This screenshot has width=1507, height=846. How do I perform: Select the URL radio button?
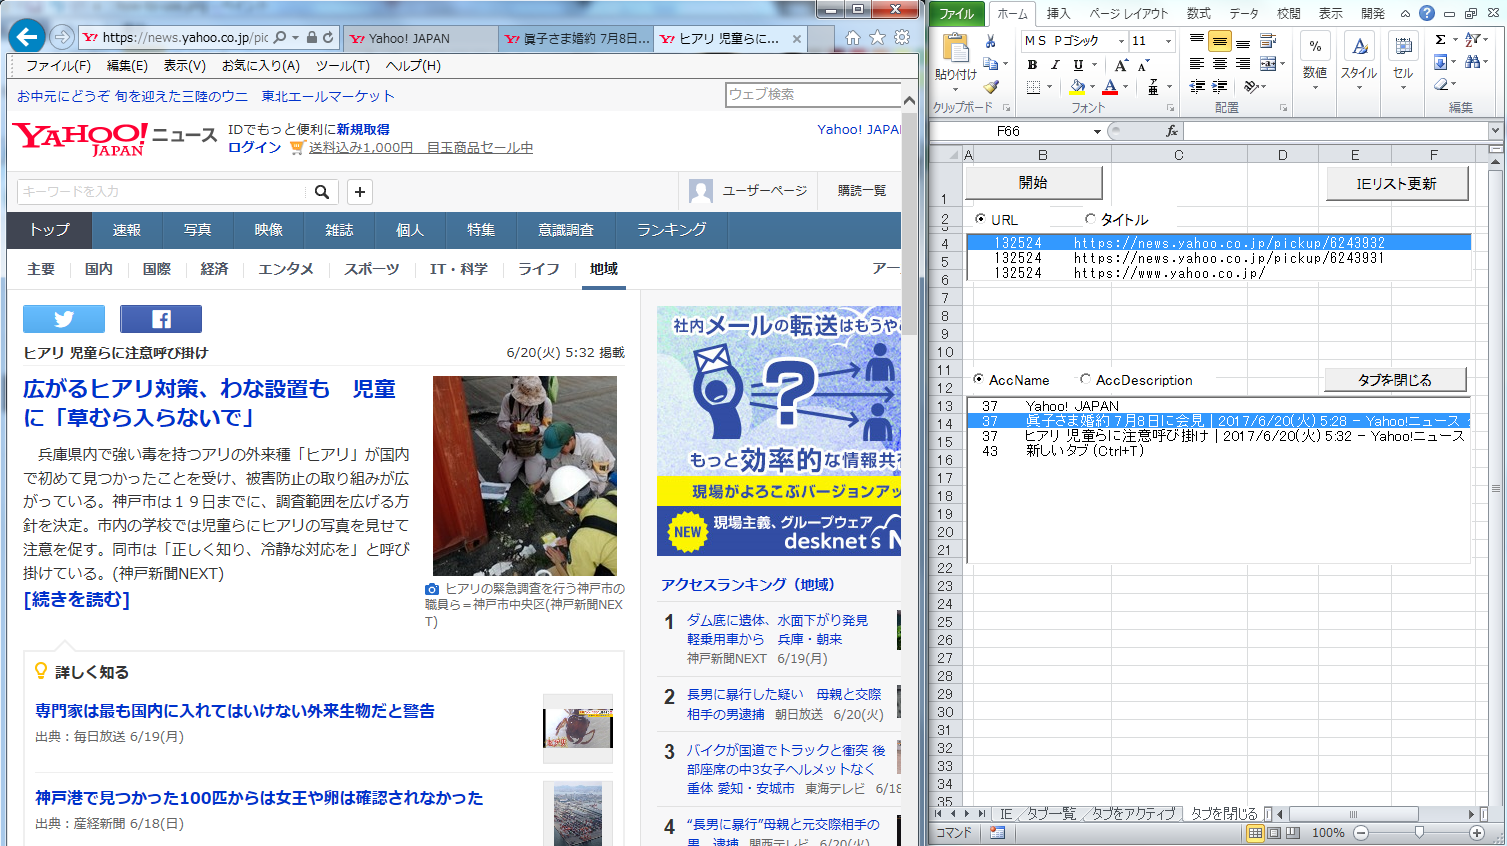(980, 219)
